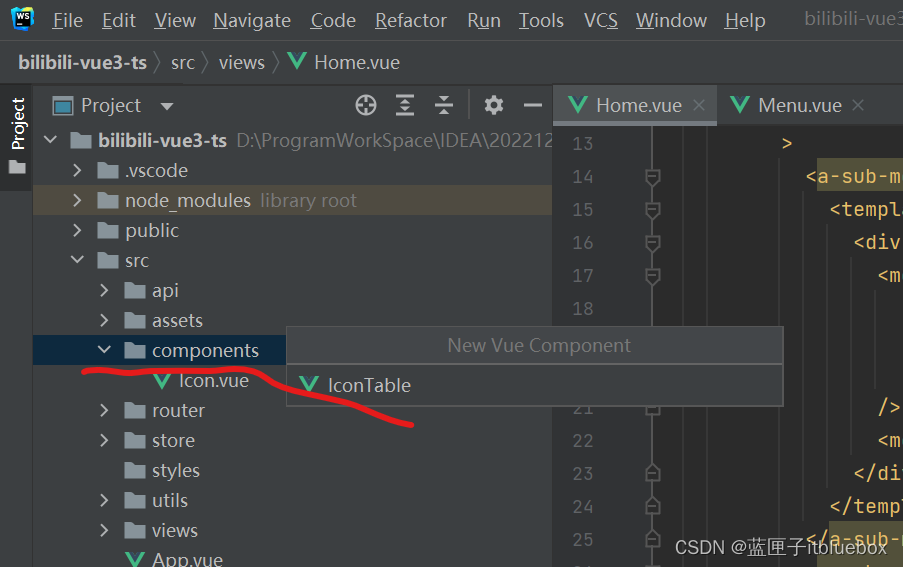
Task: Close the Menu.vue editor tab
Action: [x=858, y=105]
